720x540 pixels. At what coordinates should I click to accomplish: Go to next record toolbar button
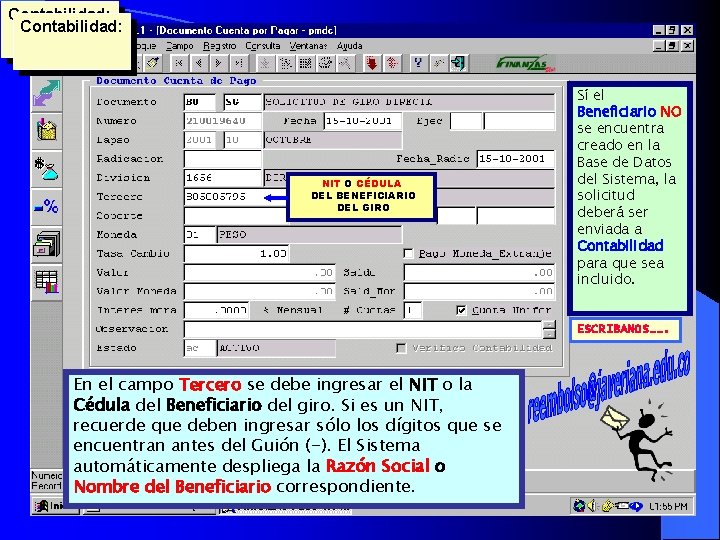tap(219, 63)
